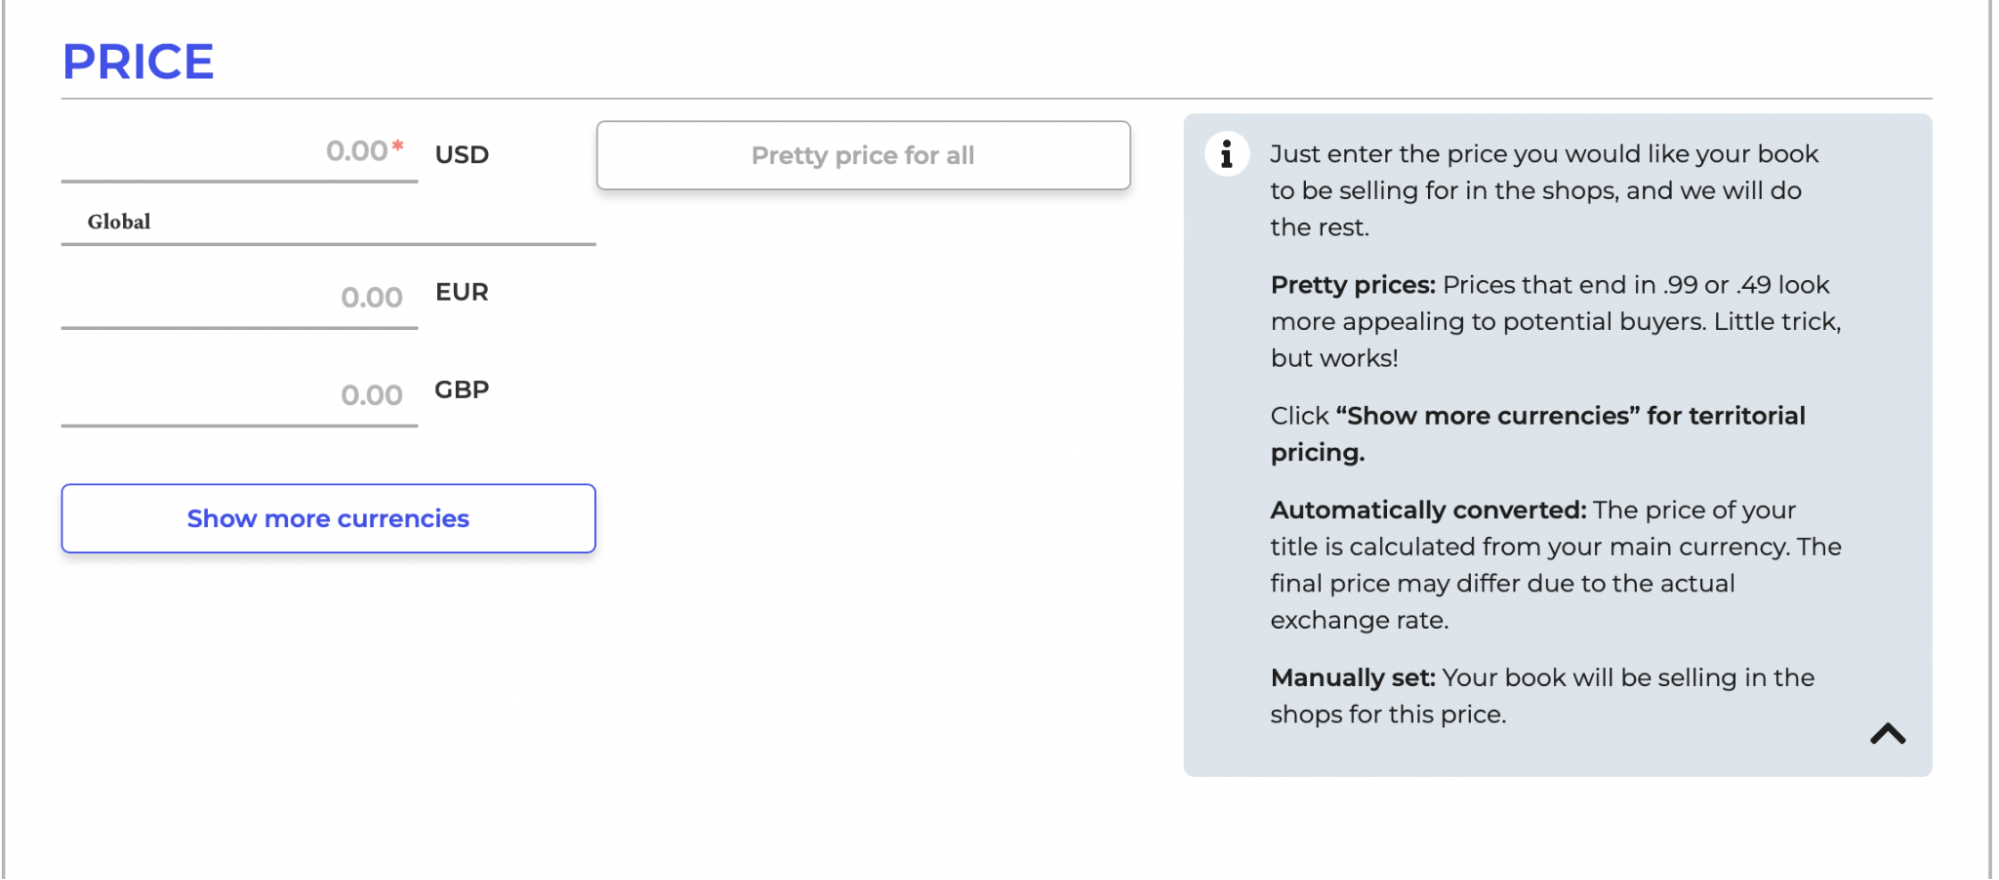
Task: Click the 0.00 placeholder in the GBP field
Action: [372, 395]
